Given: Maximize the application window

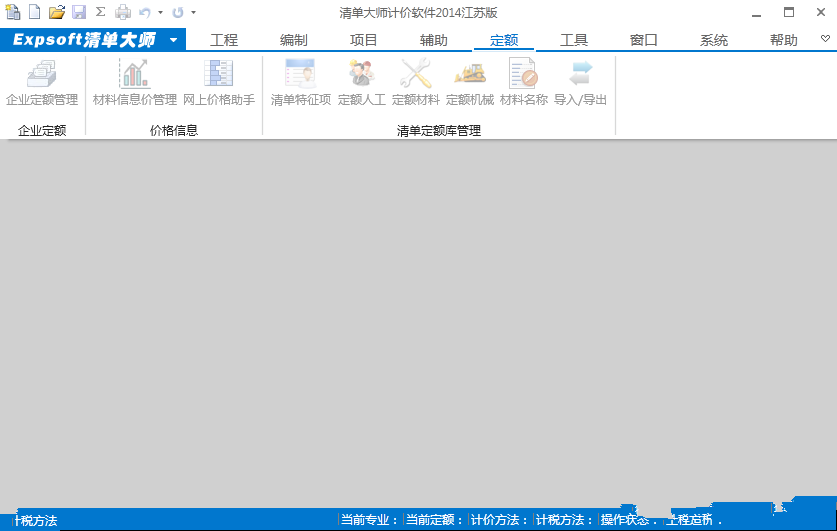Looking at the screenshot, I should pos(789,12).
